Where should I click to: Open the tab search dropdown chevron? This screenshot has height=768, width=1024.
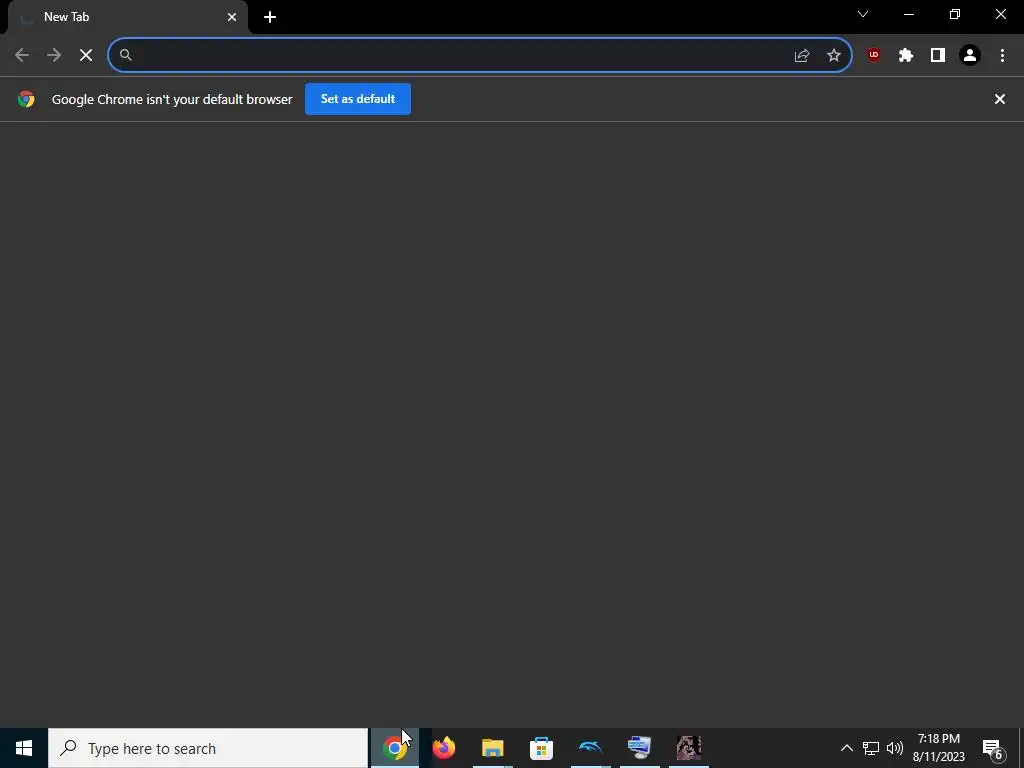863,14
